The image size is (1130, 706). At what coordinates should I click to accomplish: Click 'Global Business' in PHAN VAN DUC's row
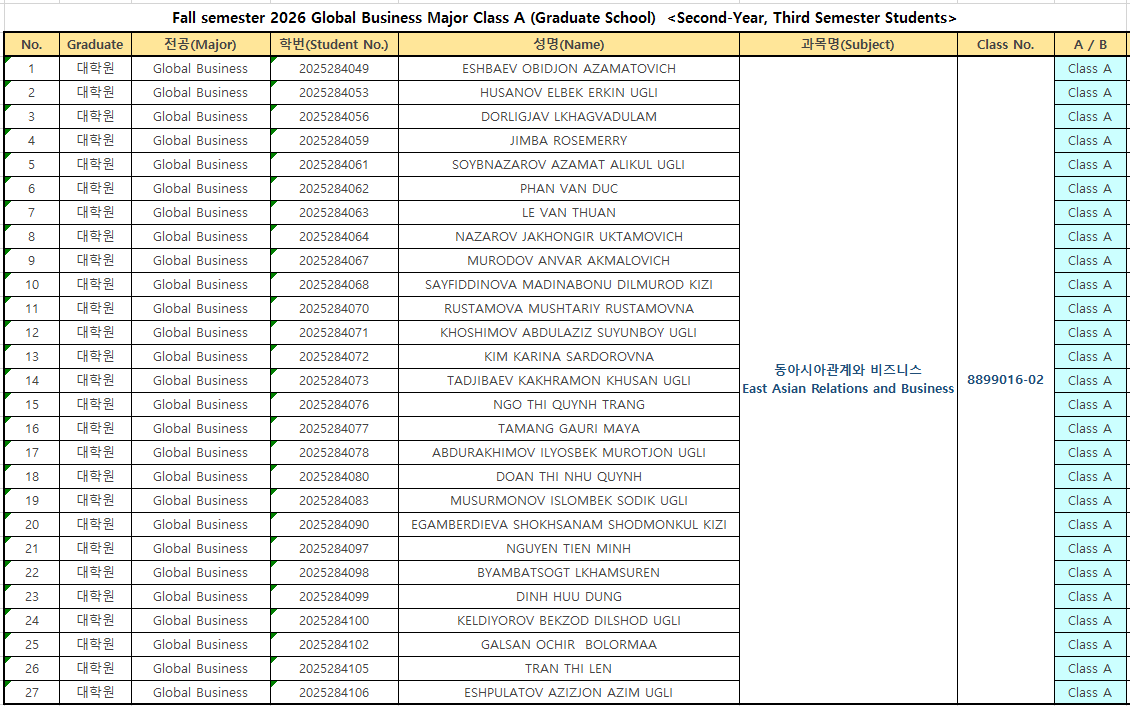pos(200,189)
